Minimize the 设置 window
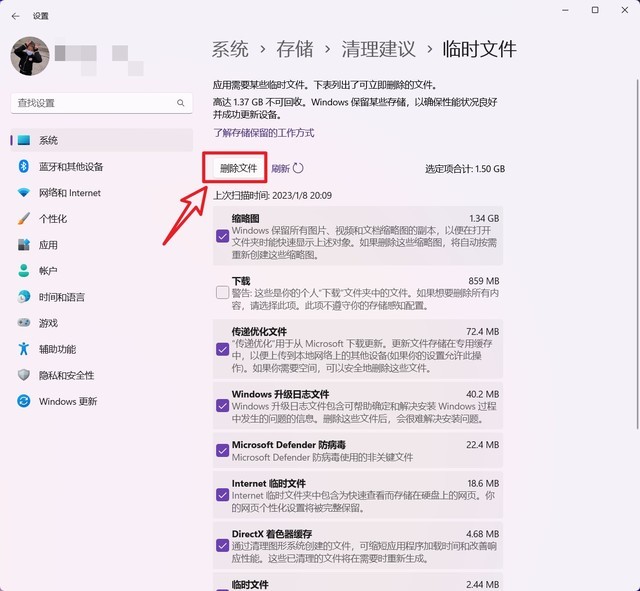The image size is (640, 591). tap(565, 10)
